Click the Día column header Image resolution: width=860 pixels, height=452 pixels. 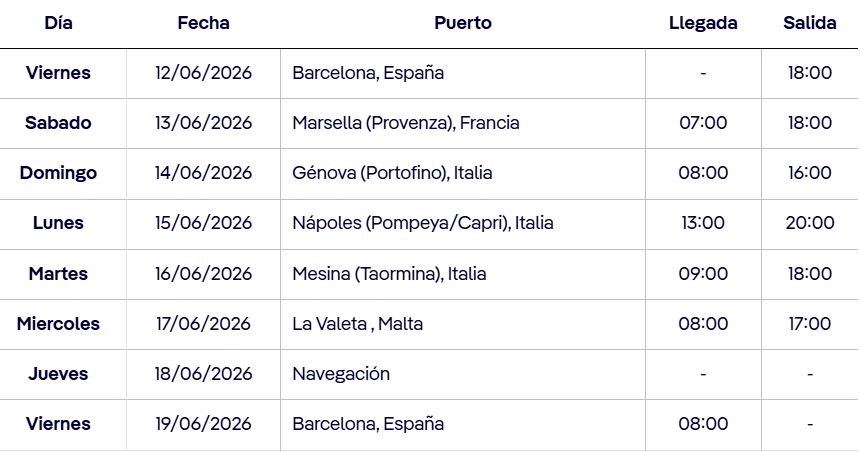pyautogui.click(x=58, y=23)
